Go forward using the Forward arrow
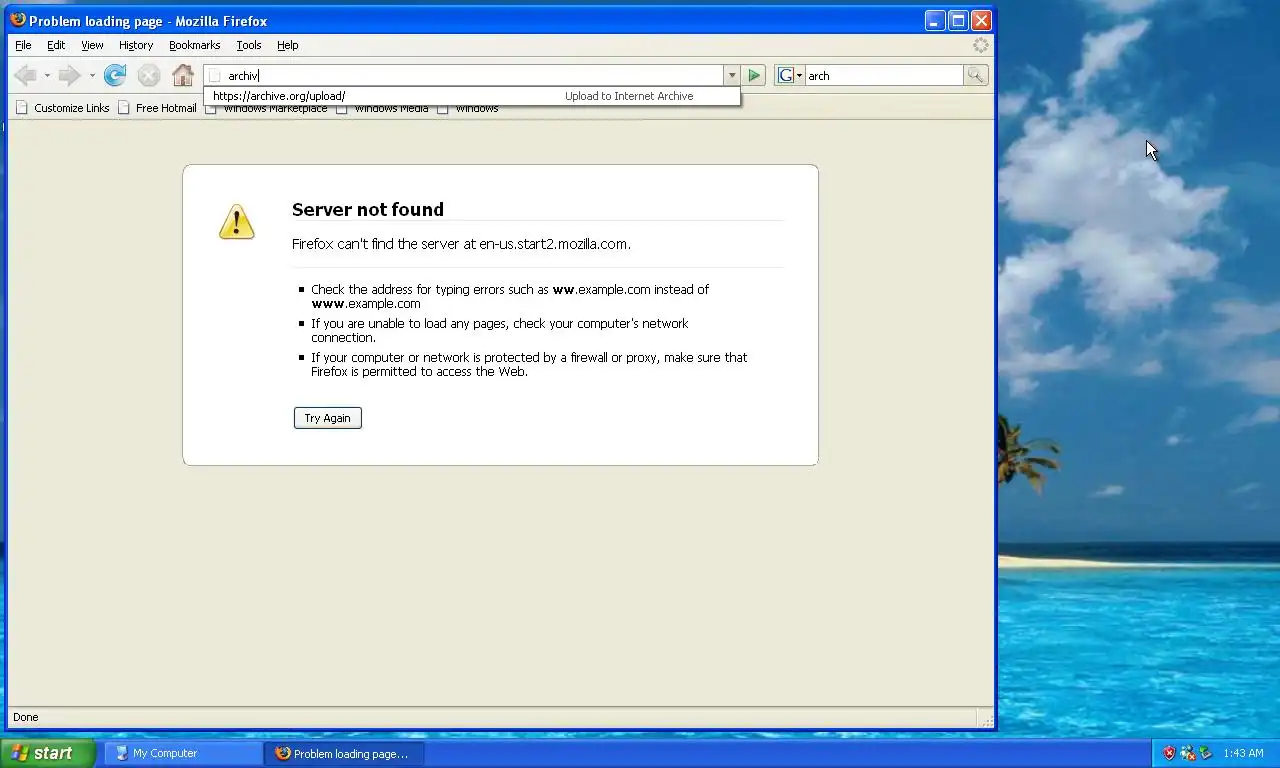Screen dimensions: 1280x768 tap(69, 75)
